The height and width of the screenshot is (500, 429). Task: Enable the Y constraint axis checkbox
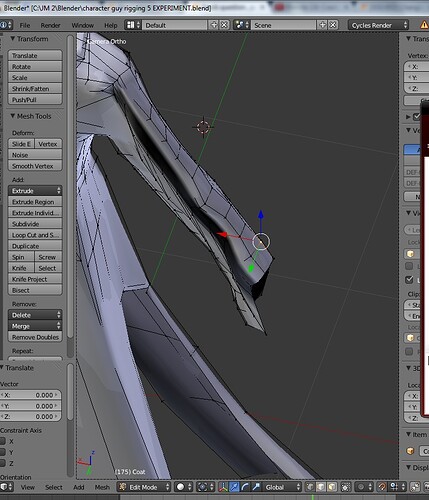coord(3,452)
